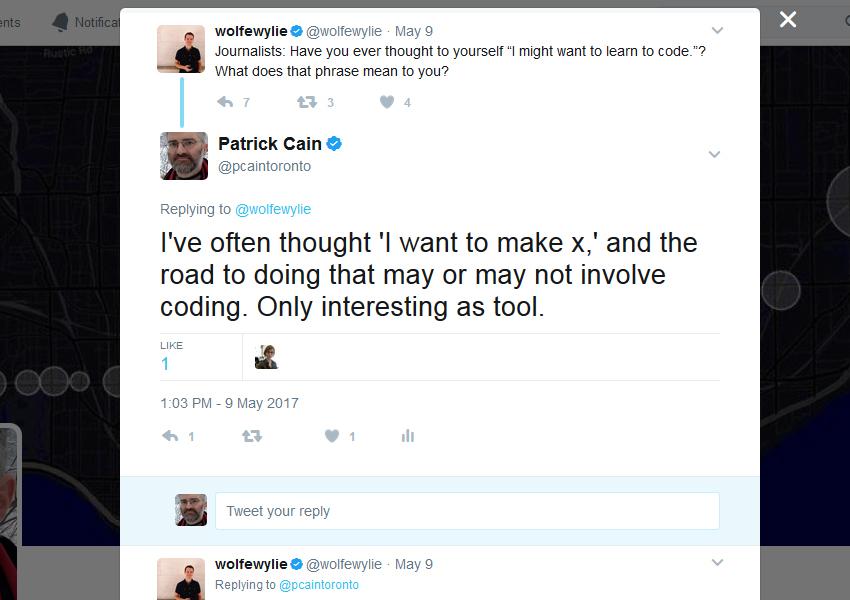Open the dropdown on Patrick Cain's tweet
This screenshot has height=600, width=850.
pyautogui.click(x=714, y=154)
